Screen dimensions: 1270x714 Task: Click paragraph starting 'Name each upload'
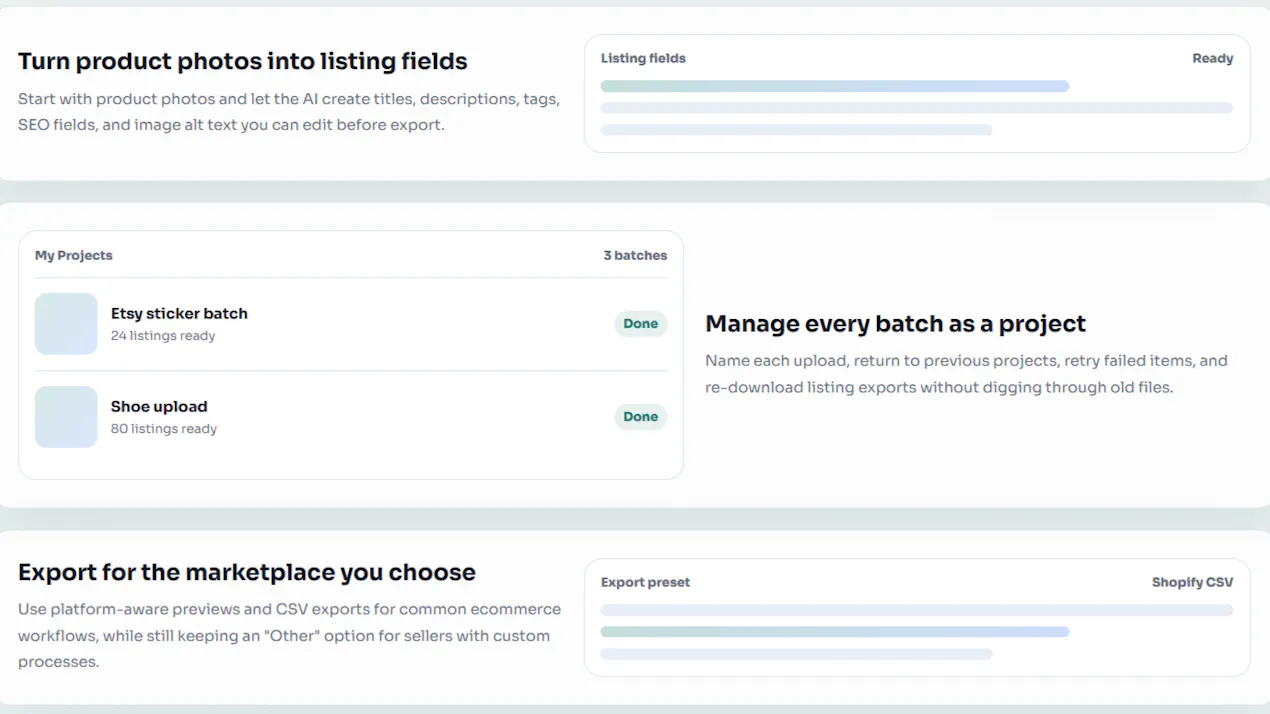coord(966,373)
